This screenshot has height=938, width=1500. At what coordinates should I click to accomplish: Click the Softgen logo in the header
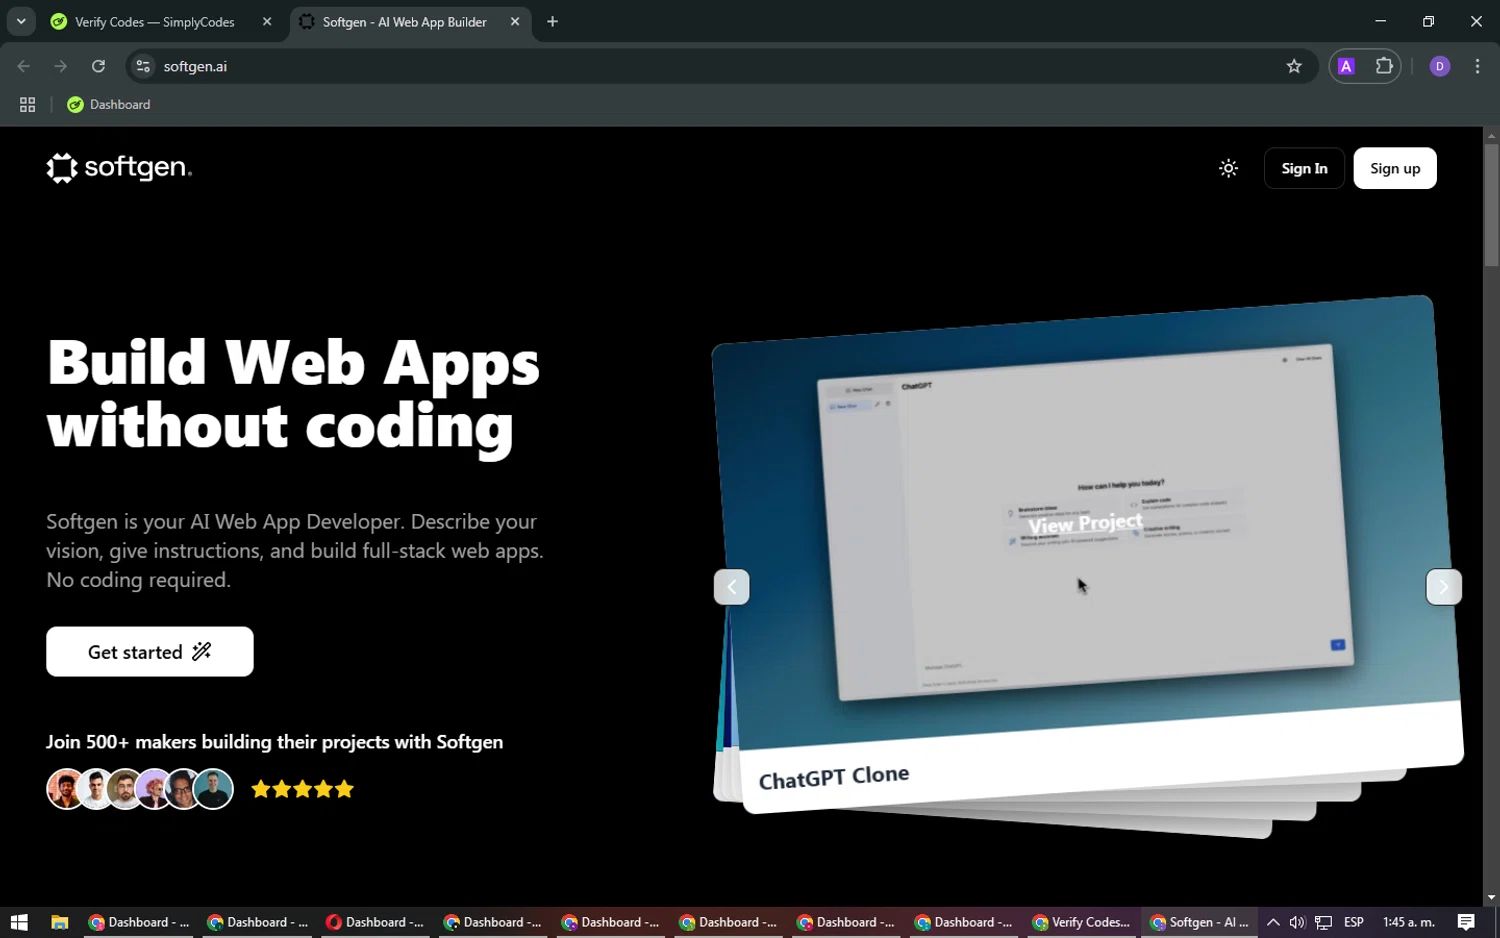tap(119, 167)
